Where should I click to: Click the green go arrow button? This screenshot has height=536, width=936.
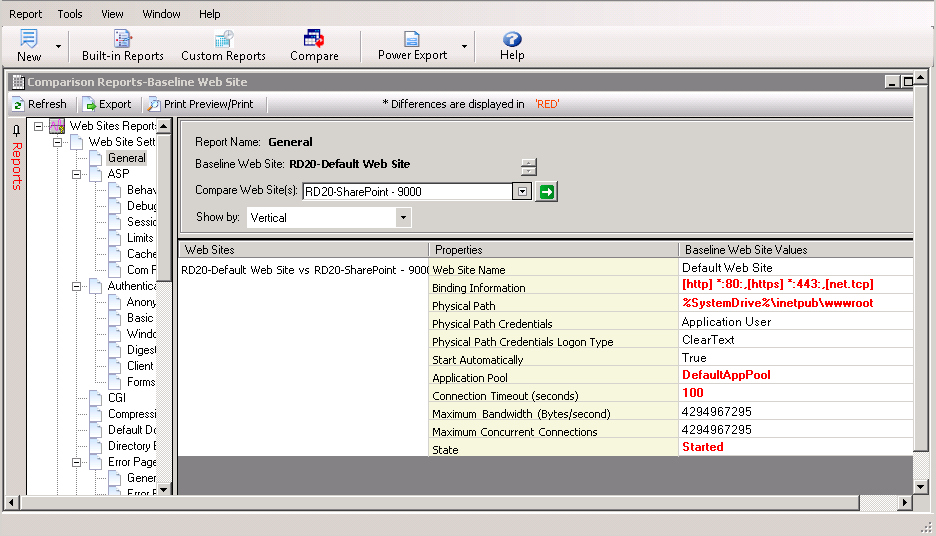(x=546, y=192)
